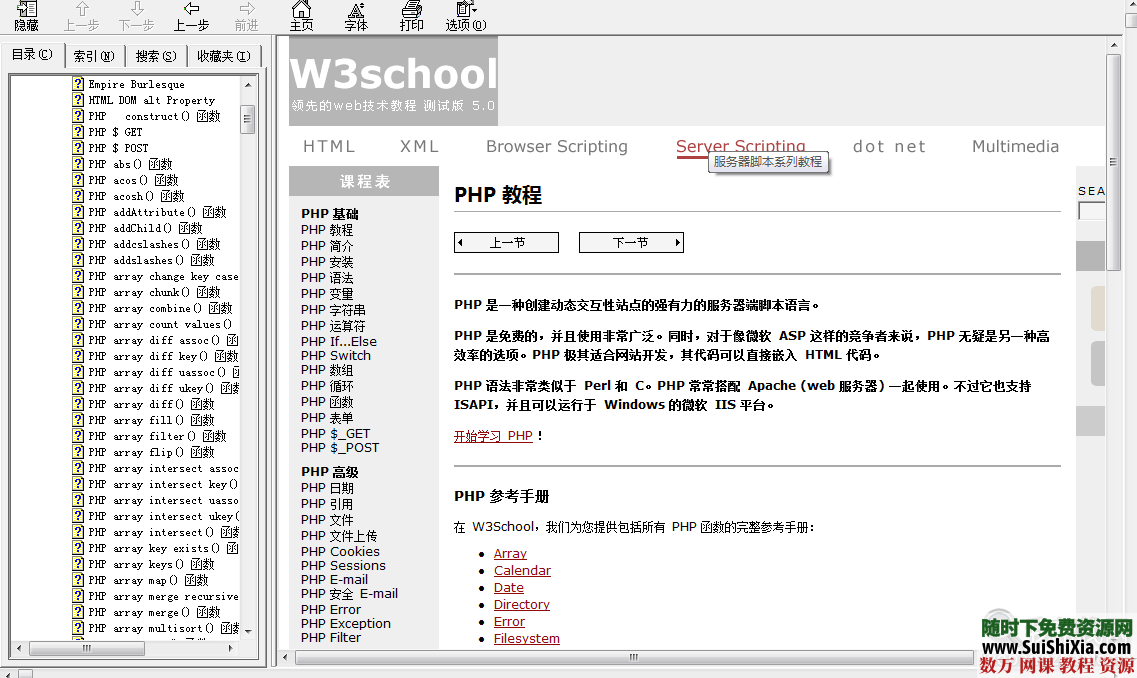Click topic icon beside PHP array combine()

(x=78, y=308)
